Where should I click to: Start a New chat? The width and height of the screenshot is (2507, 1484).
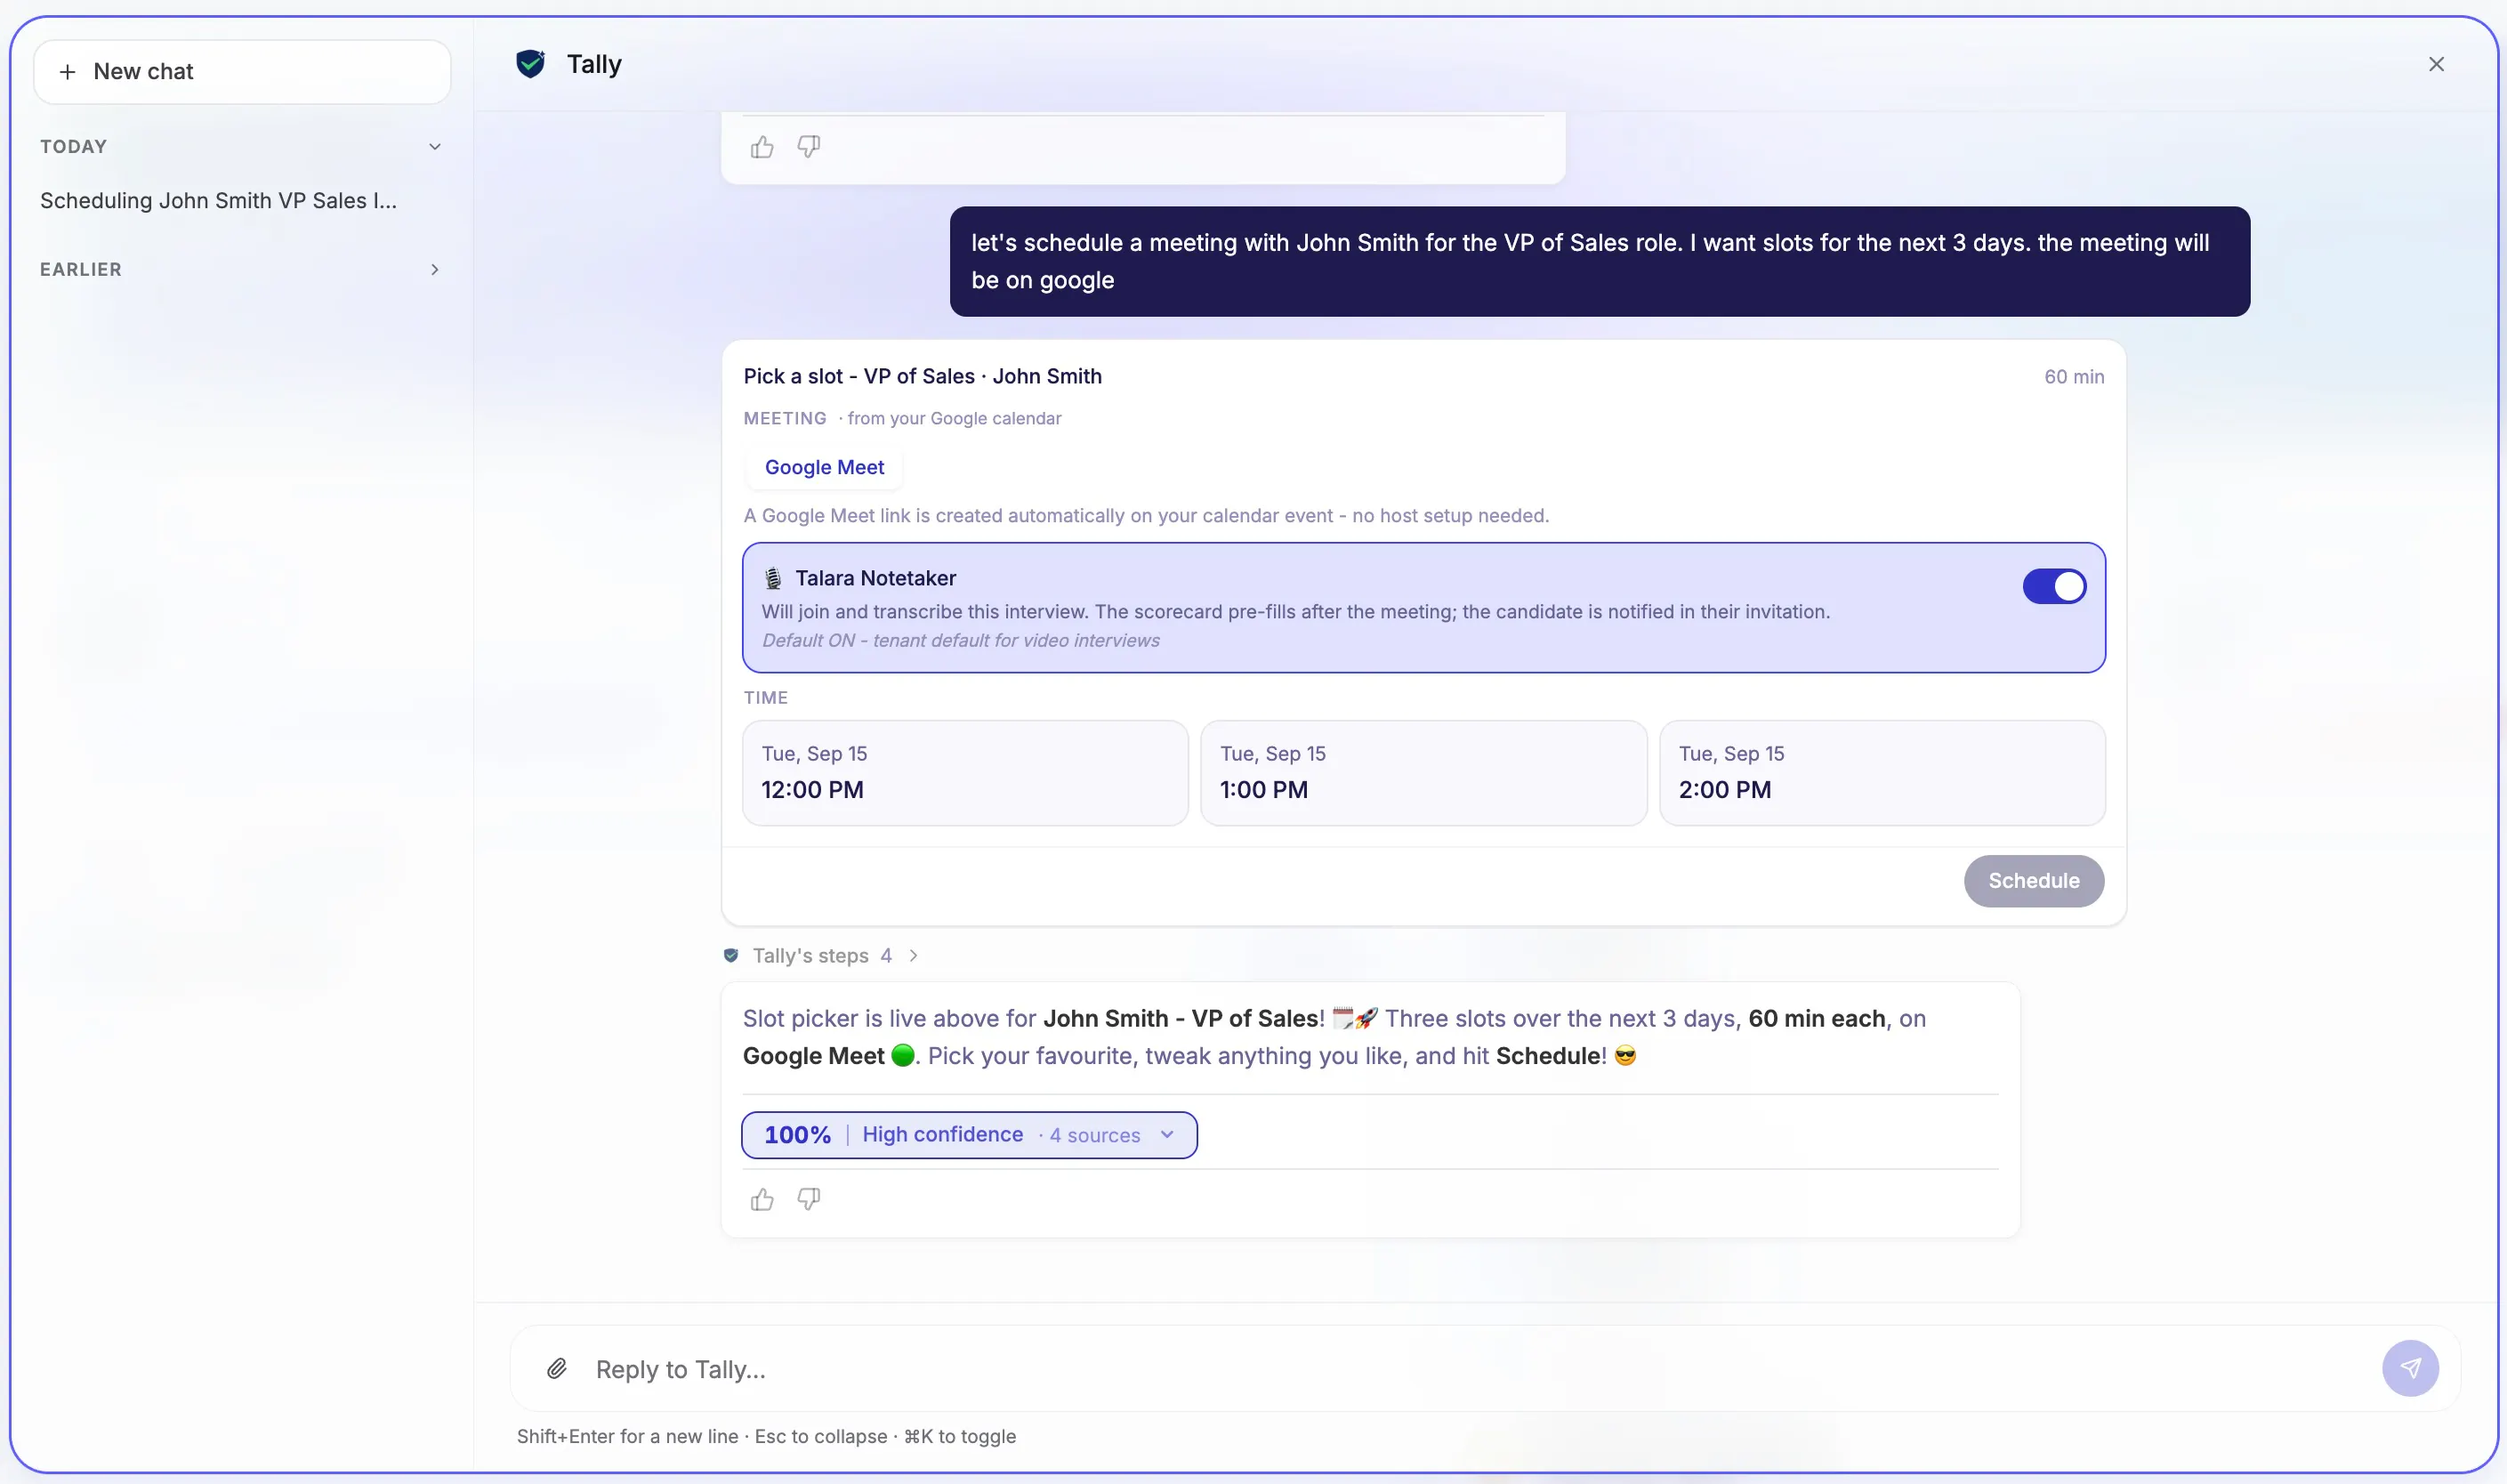tap(242, 72)
